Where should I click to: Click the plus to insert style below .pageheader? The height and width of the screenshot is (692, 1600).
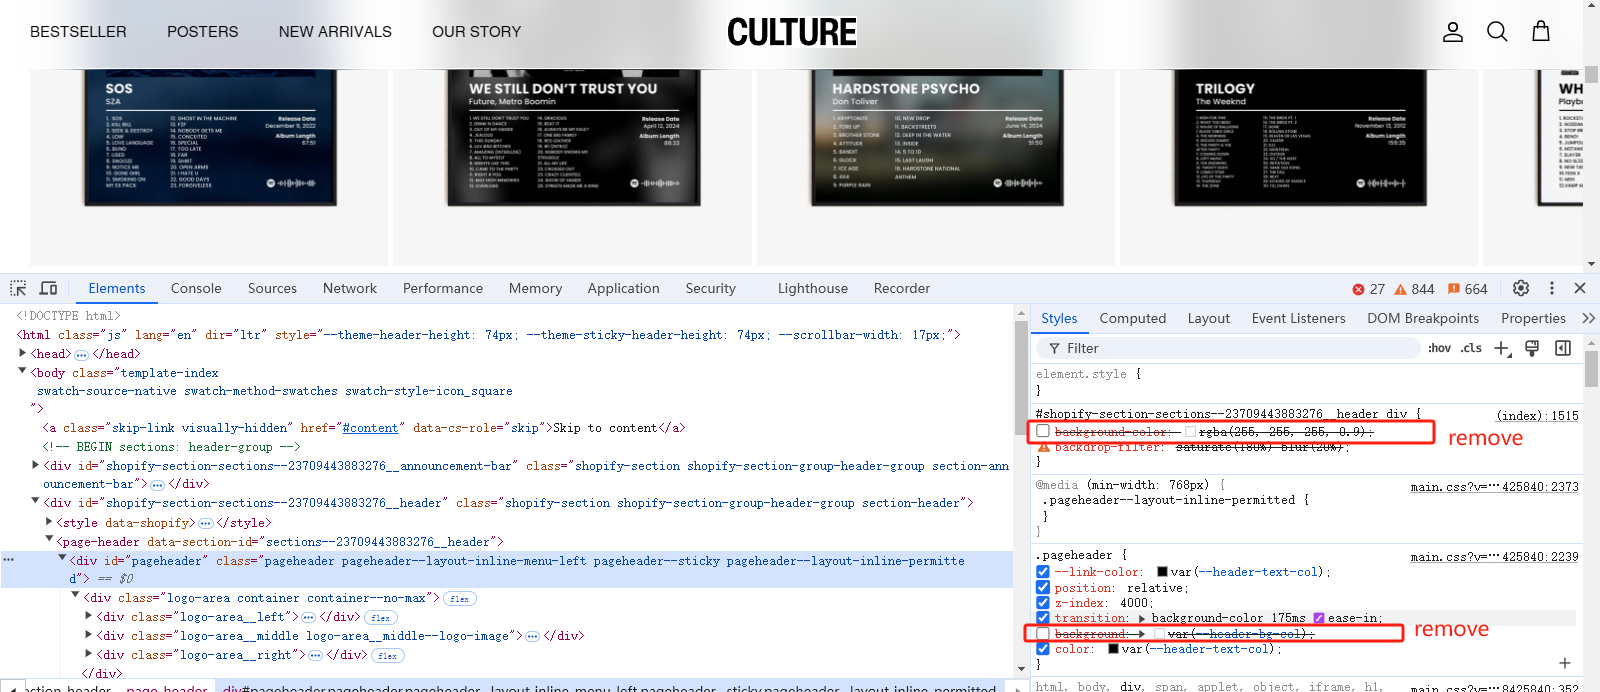[1565, 663]
